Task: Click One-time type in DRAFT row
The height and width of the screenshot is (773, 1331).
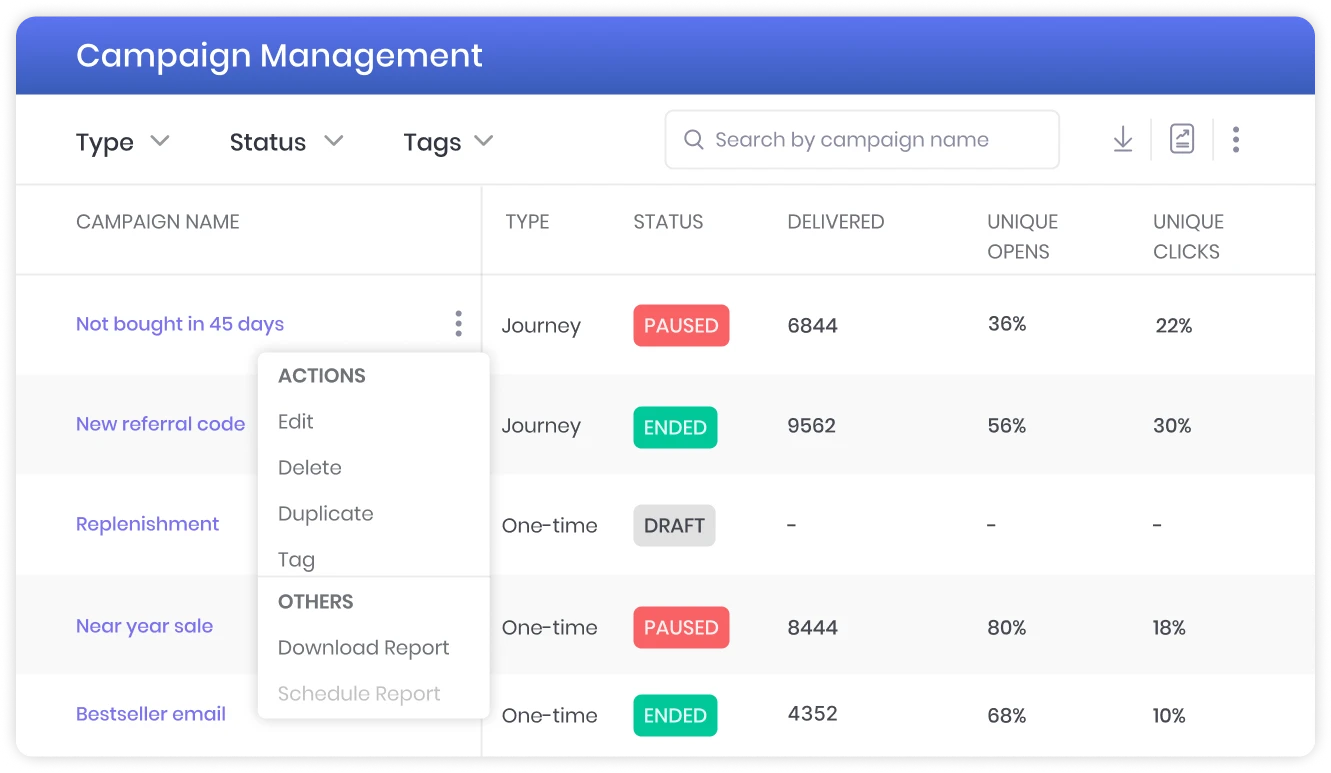Action: (x=550, y=526)
